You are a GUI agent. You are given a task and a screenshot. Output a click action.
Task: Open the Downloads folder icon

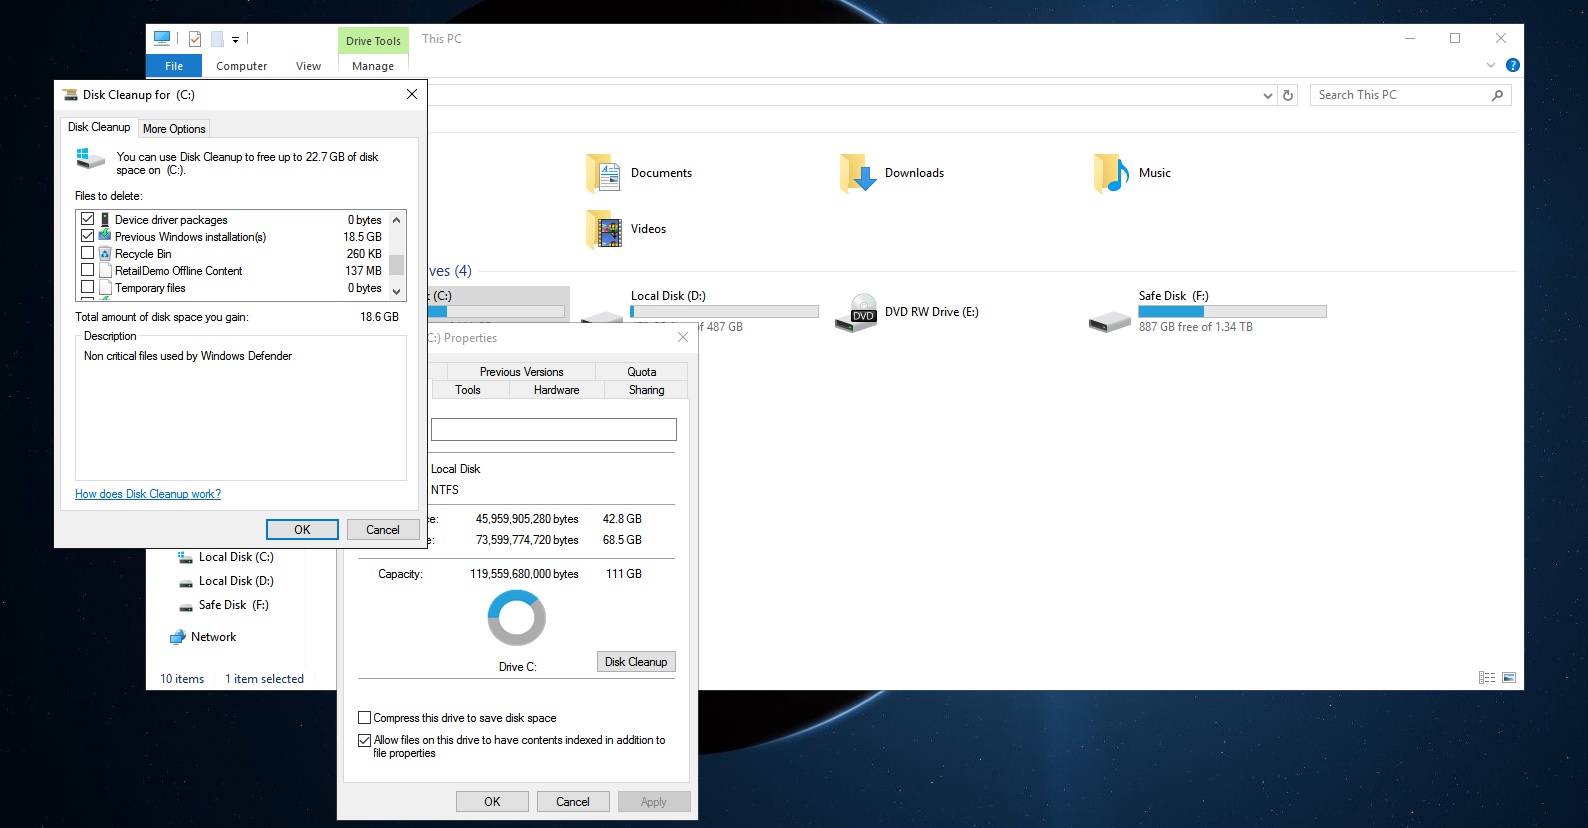pyautogui.click(x=858, y=173)
